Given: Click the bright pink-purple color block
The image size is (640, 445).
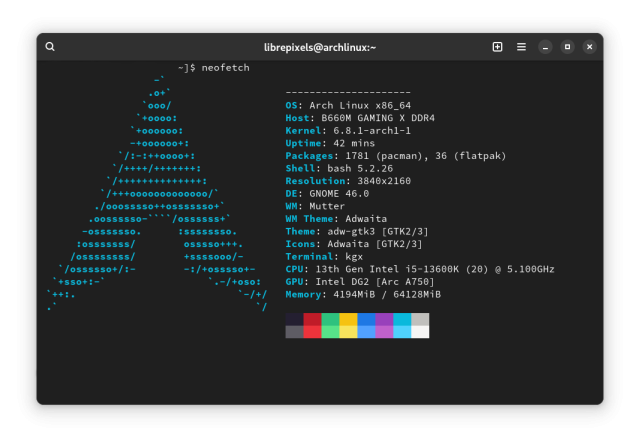Looking at the screenshot, I should pos(384,332).
